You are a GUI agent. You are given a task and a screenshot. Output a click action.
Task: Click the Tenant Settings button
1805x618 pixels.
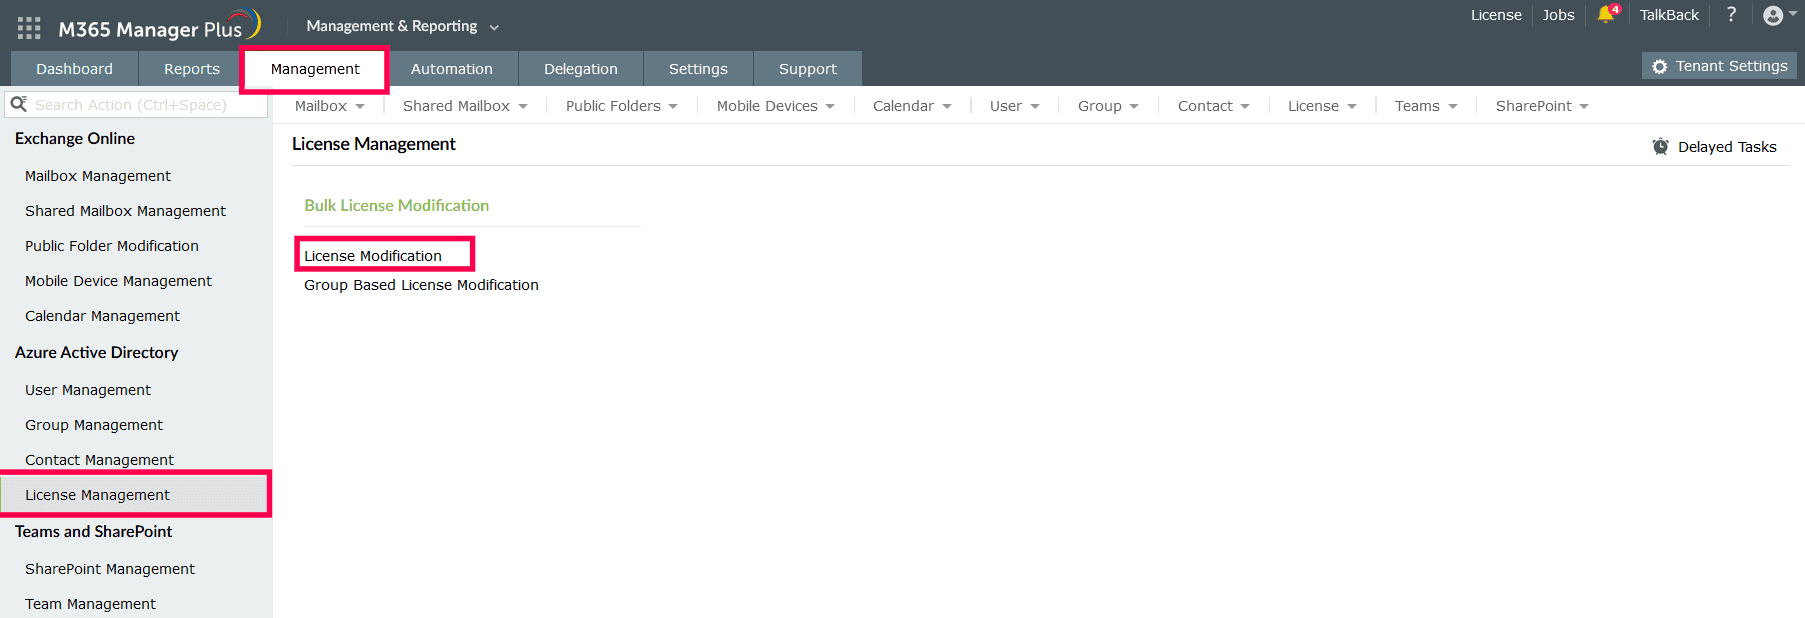click(x=1719, y=66)
